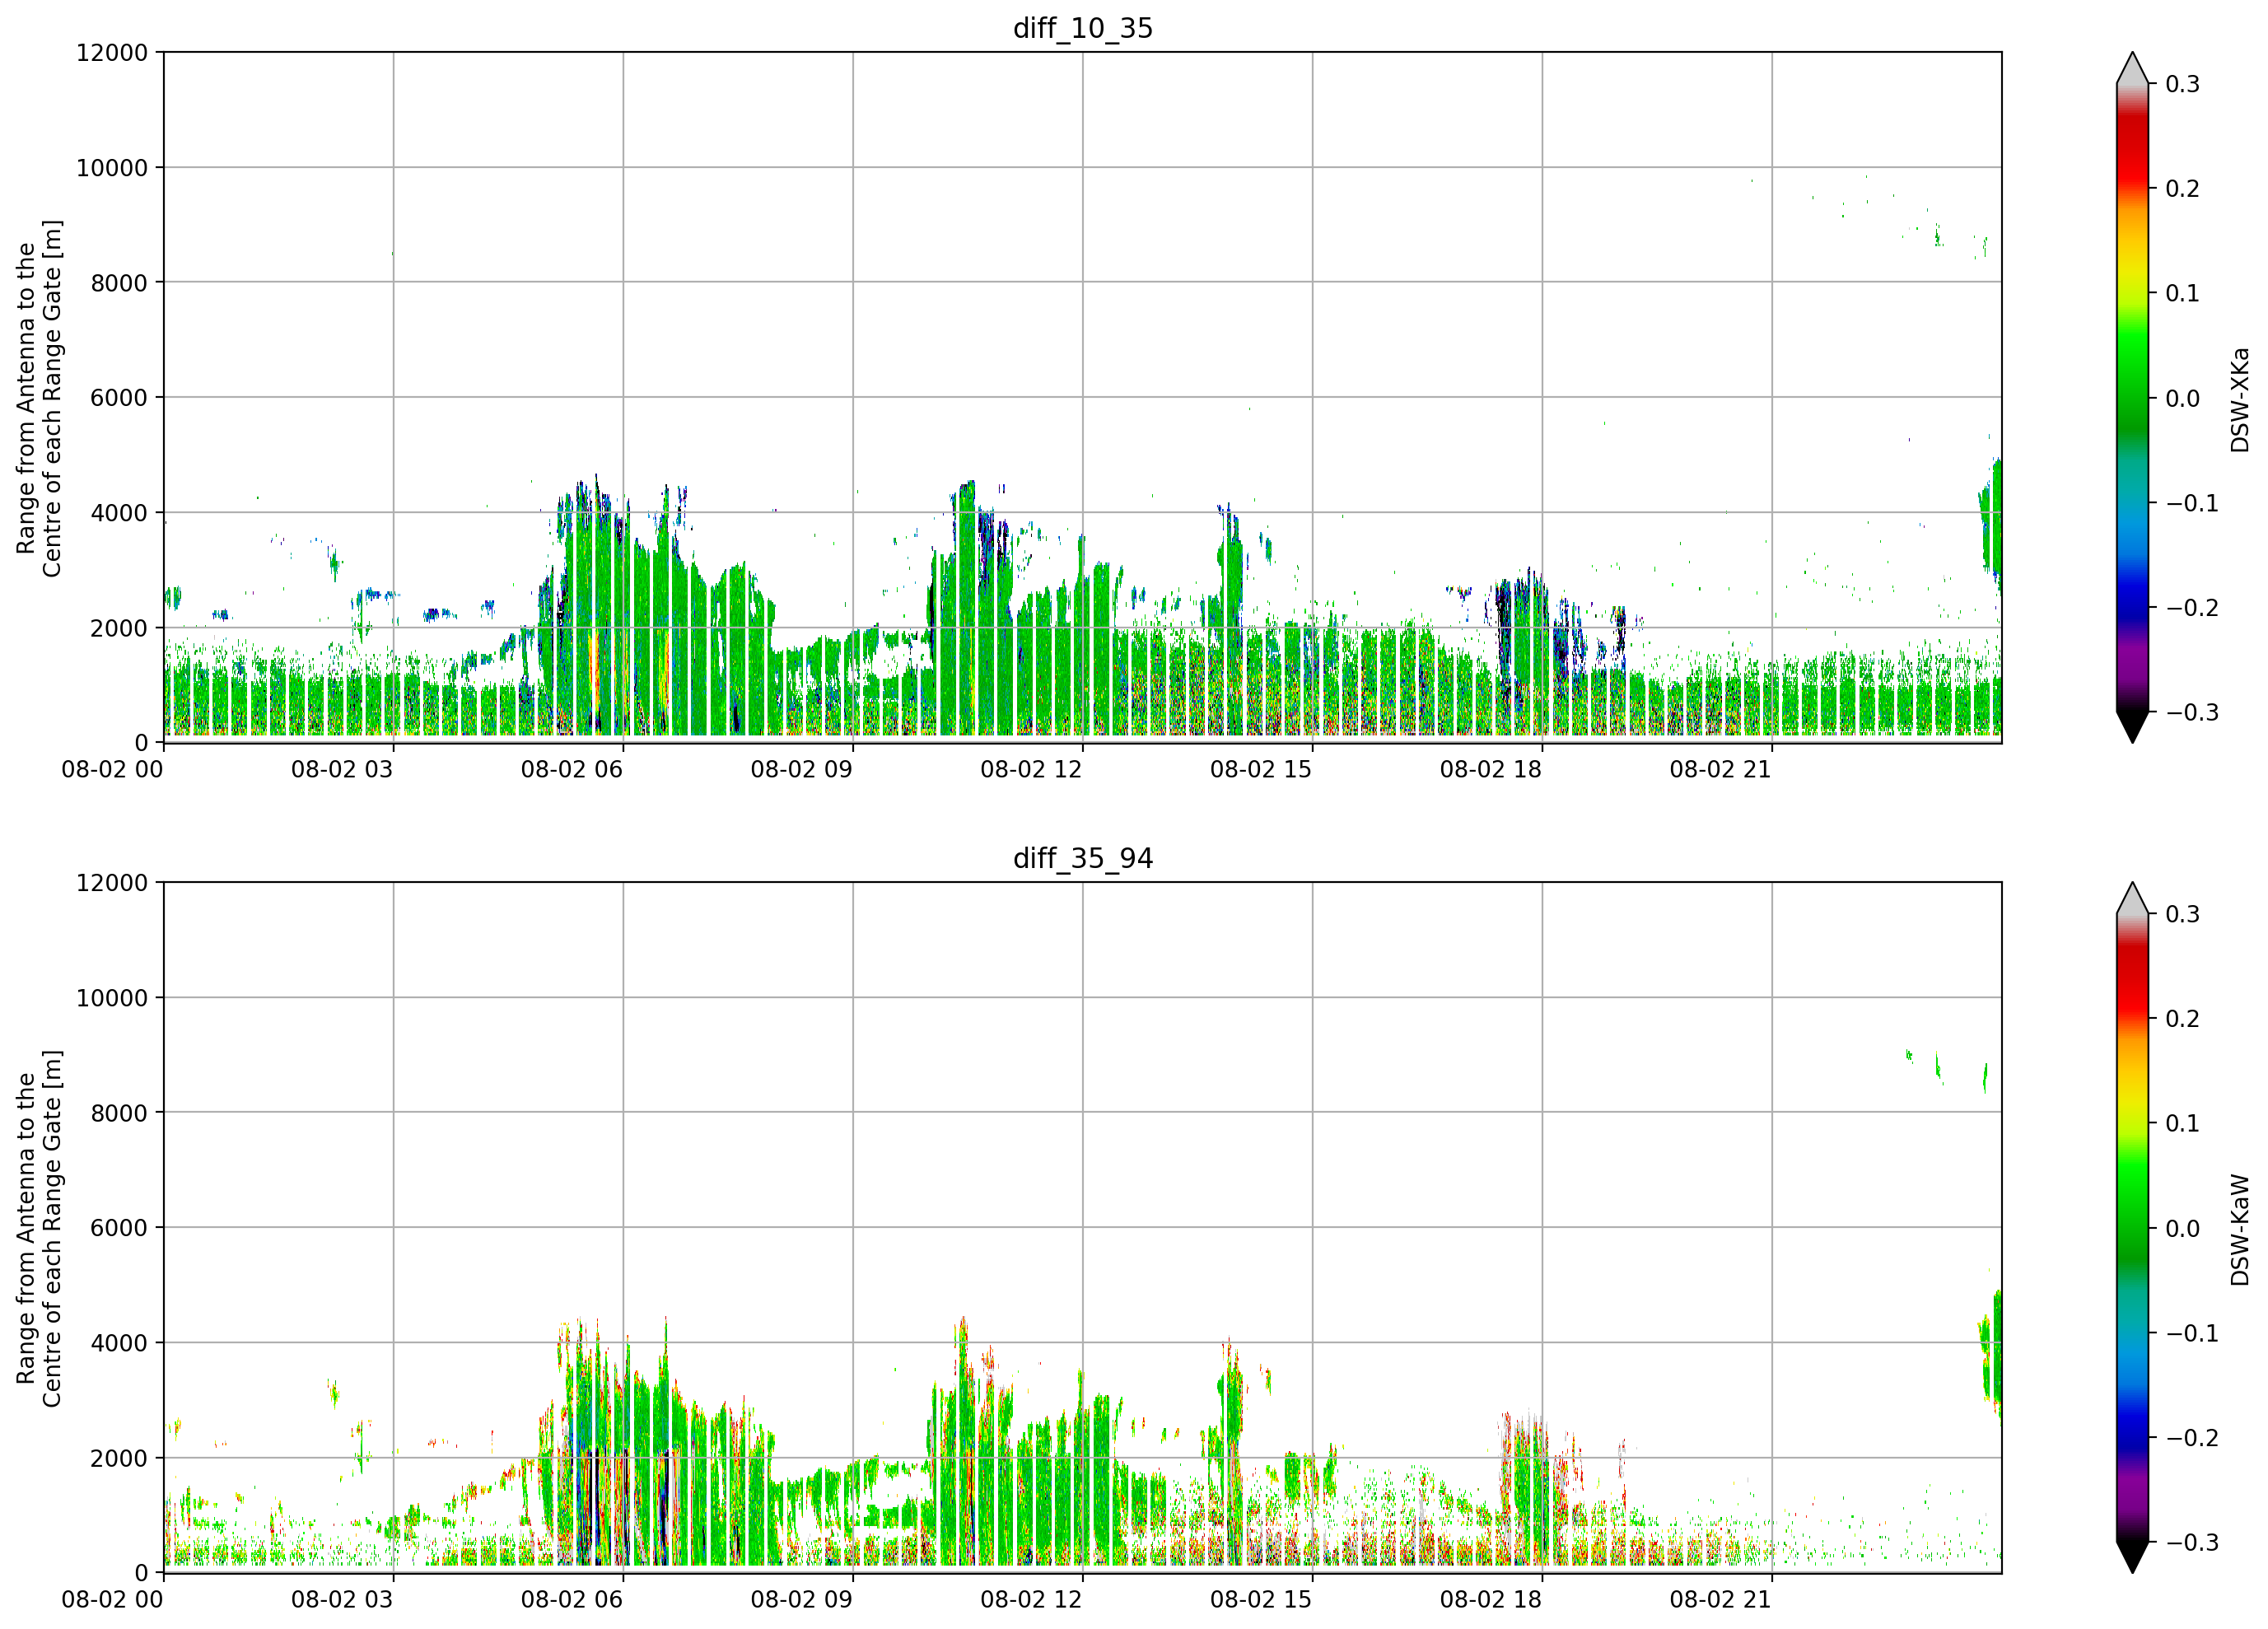This screenshot has height=1629, width=2268.
Task: Click the diff_10_35 plot title
Action: tap(1083, 28)
